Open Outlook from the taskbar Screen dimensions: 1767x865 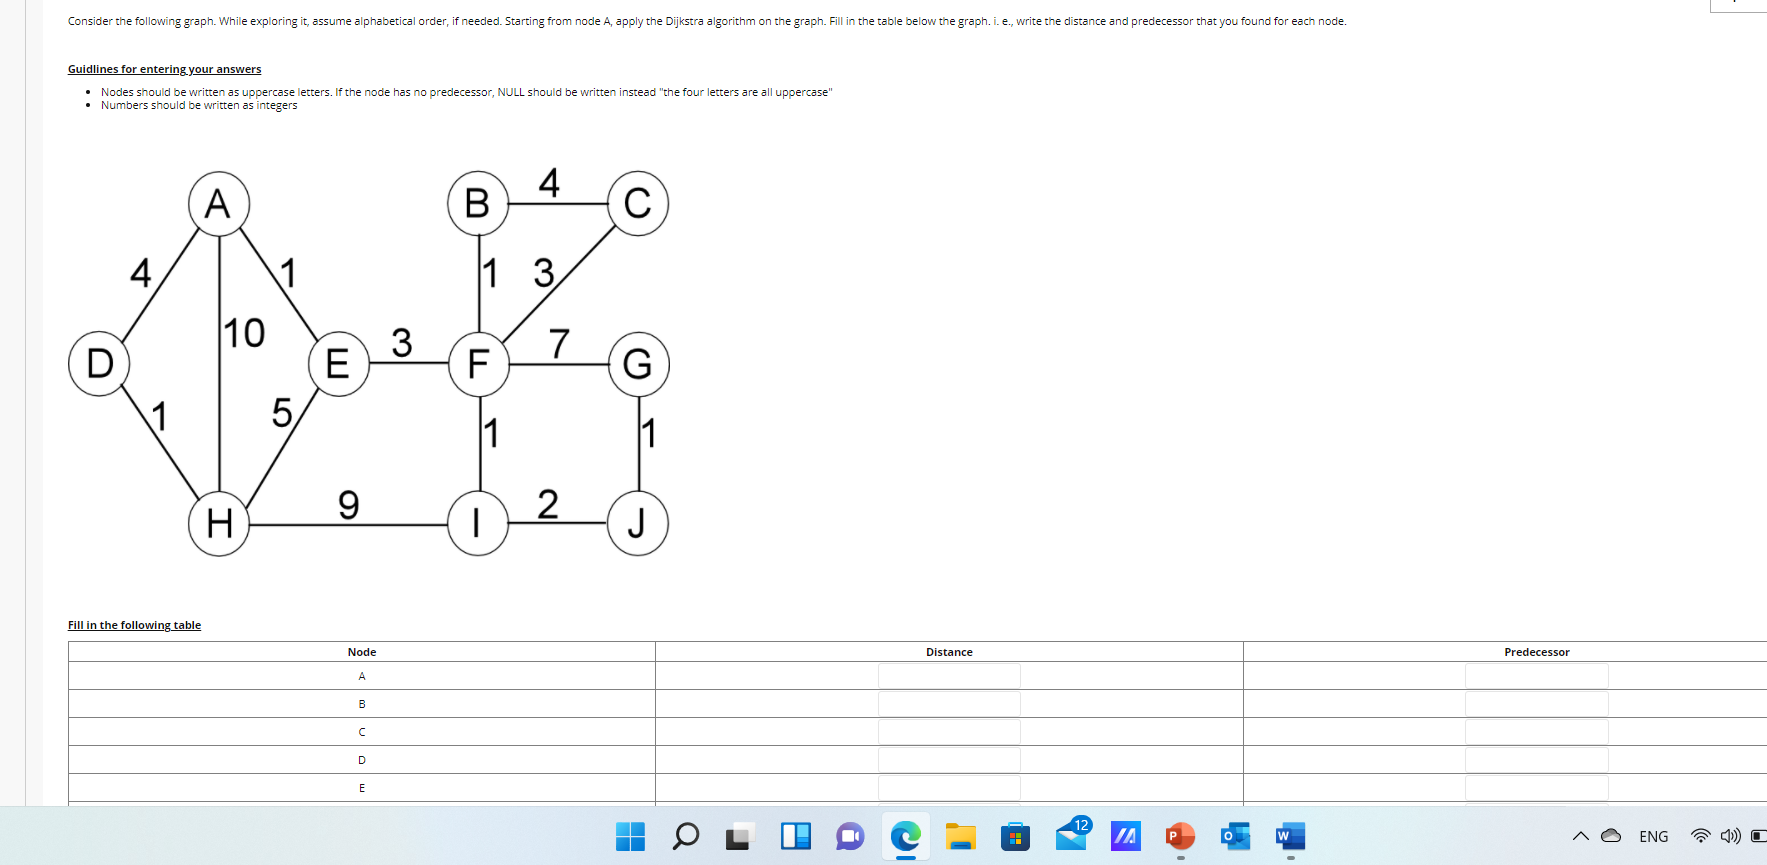point(1235,836)
